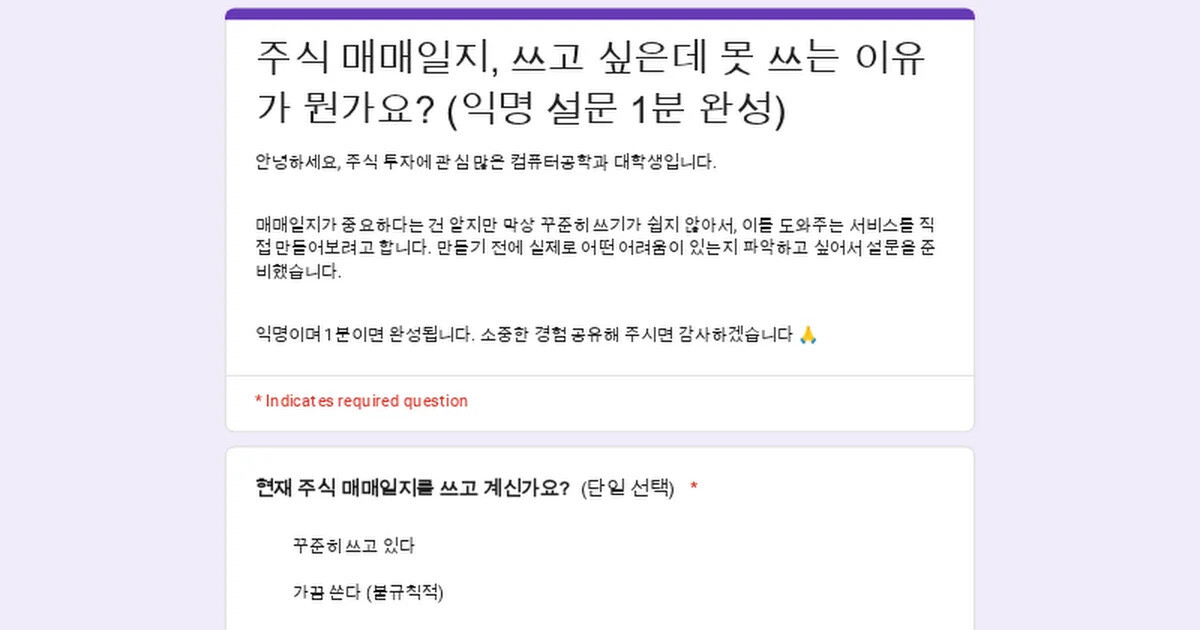Choose the '가끔 쓴다 (불규칙적)' option
Screen dimensions: 1200x630
[368, 592]
